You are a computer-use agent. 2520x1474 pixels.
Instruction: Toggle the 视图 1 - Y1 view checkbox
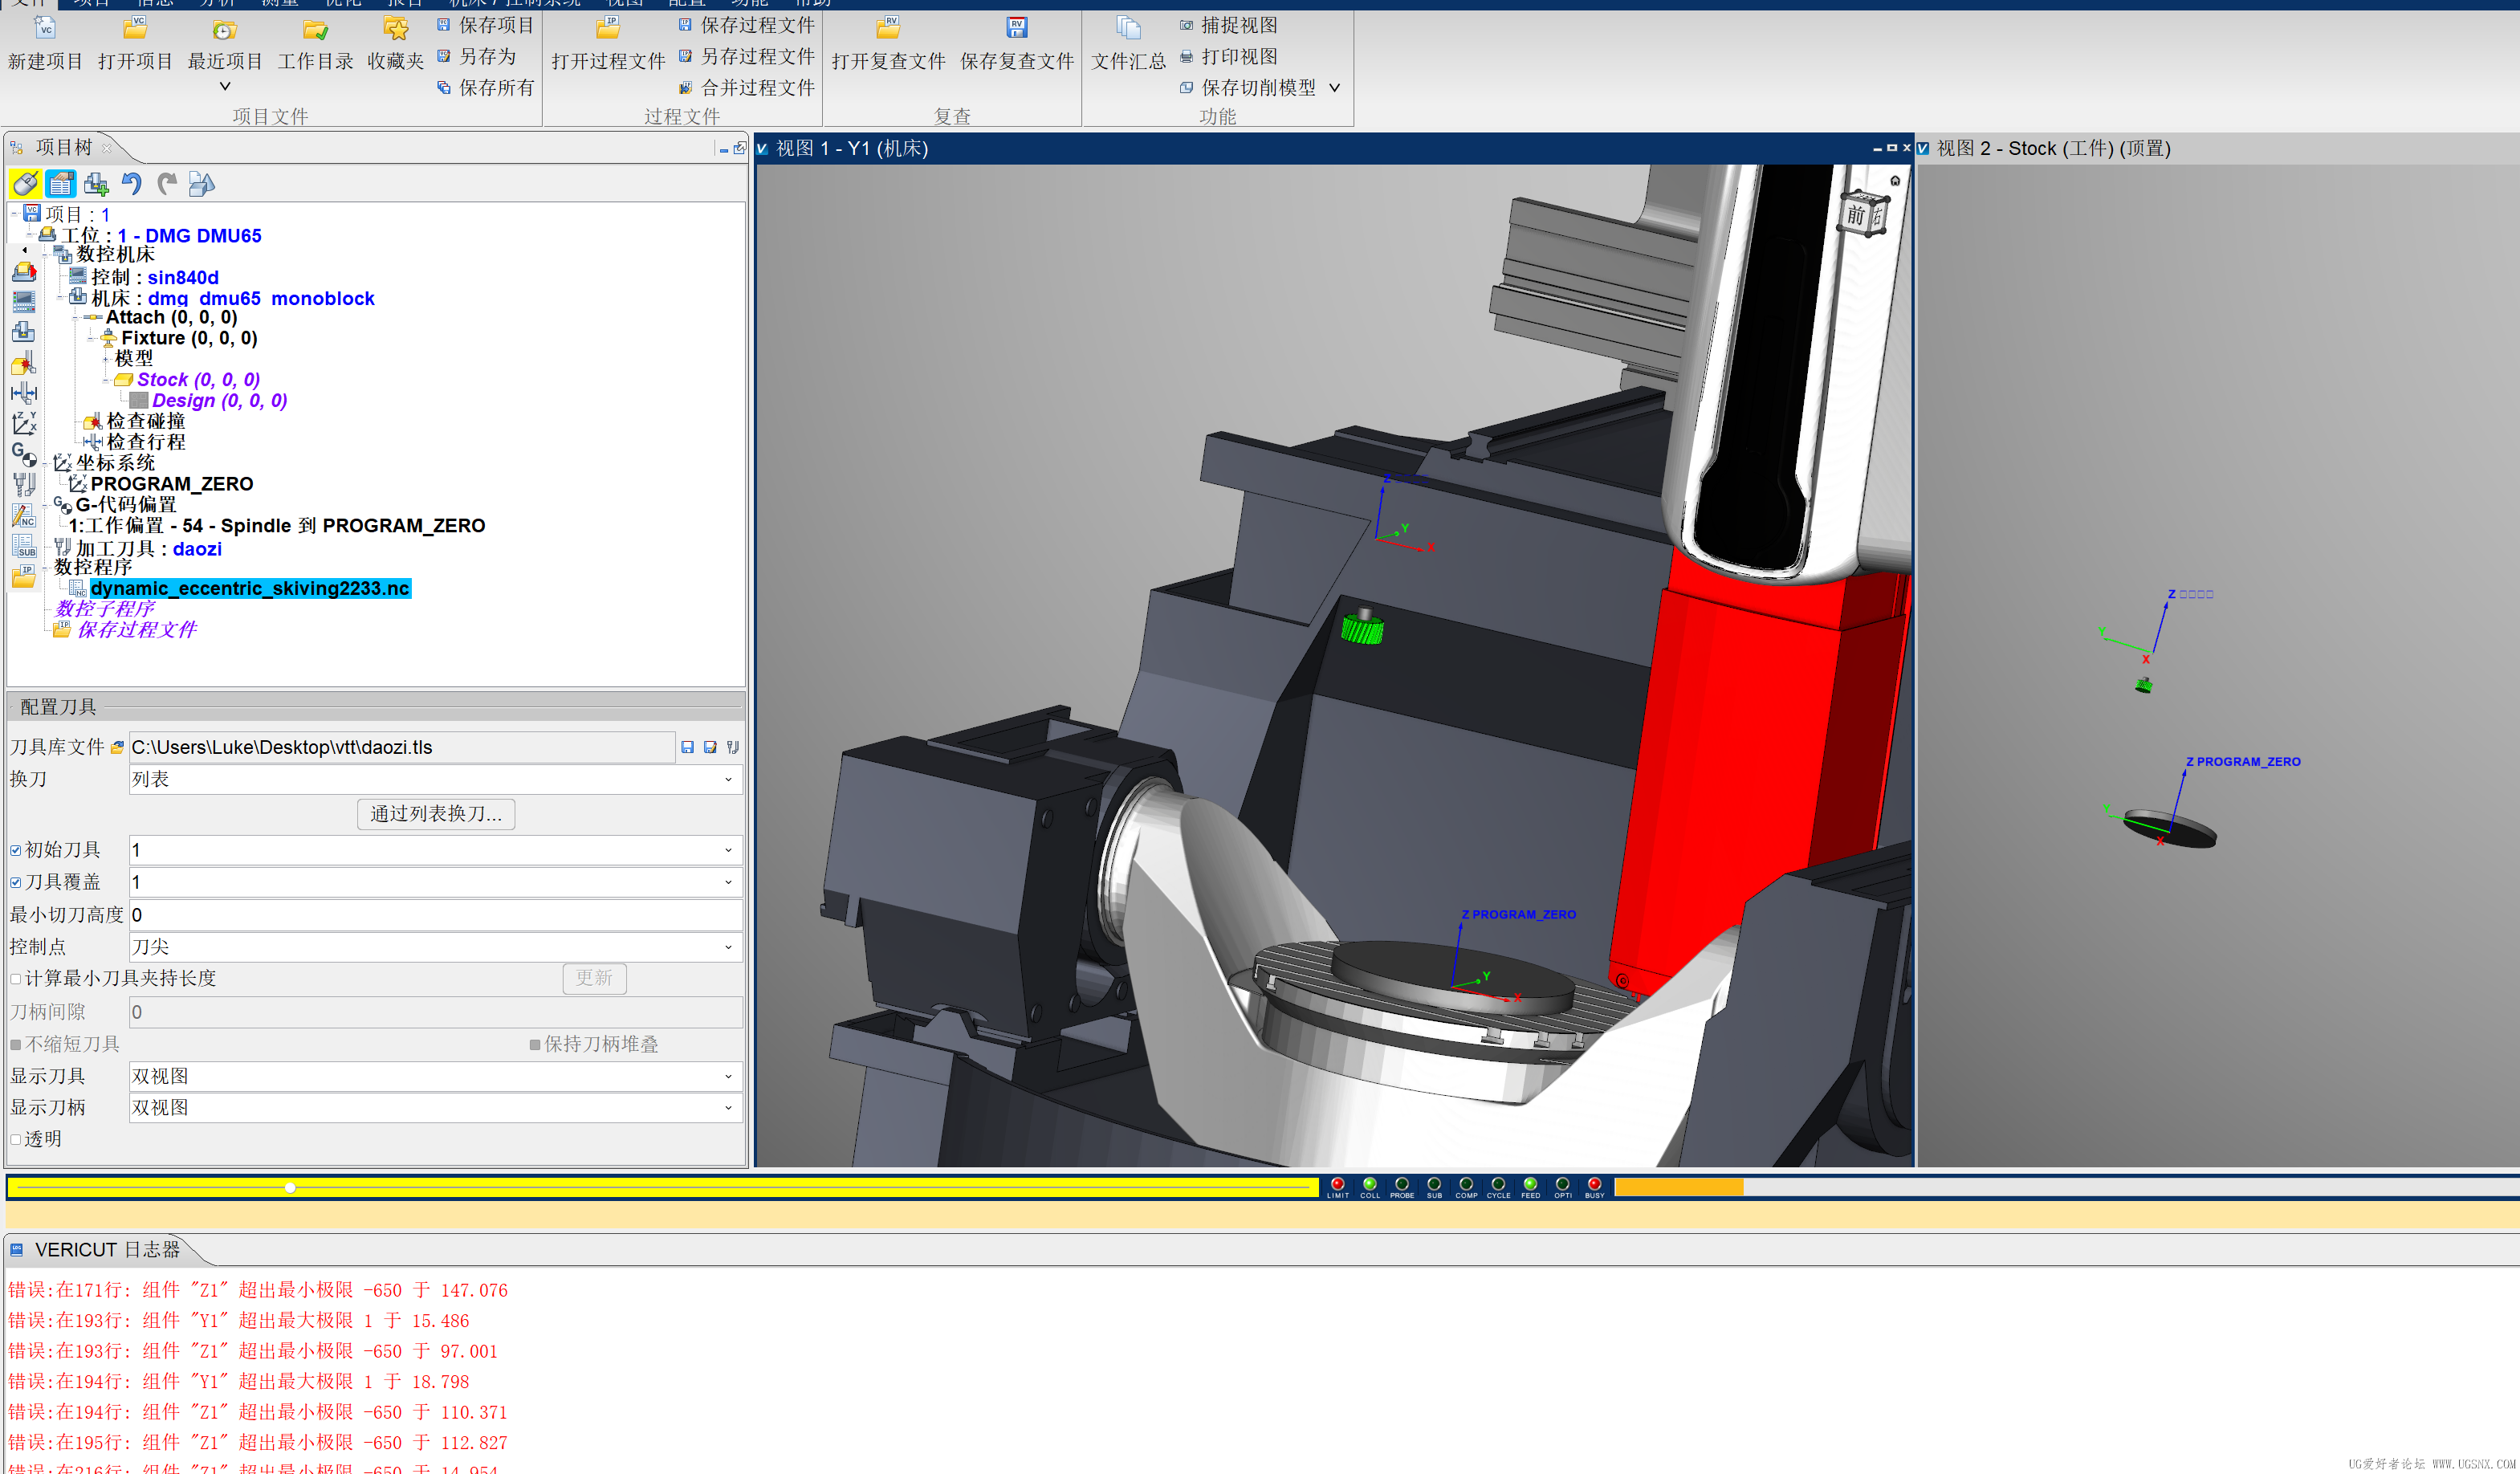click(x=762, y=148)
